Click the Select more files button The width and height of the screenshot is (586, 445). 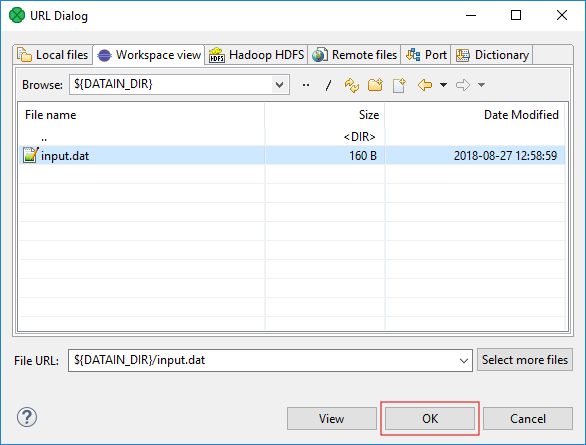(x=525, y=360)
